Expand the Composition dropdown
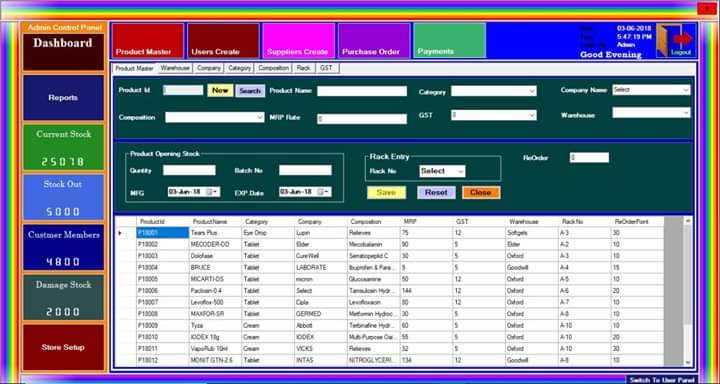Viewport: 720px width, 384px height. click(260, 118)
